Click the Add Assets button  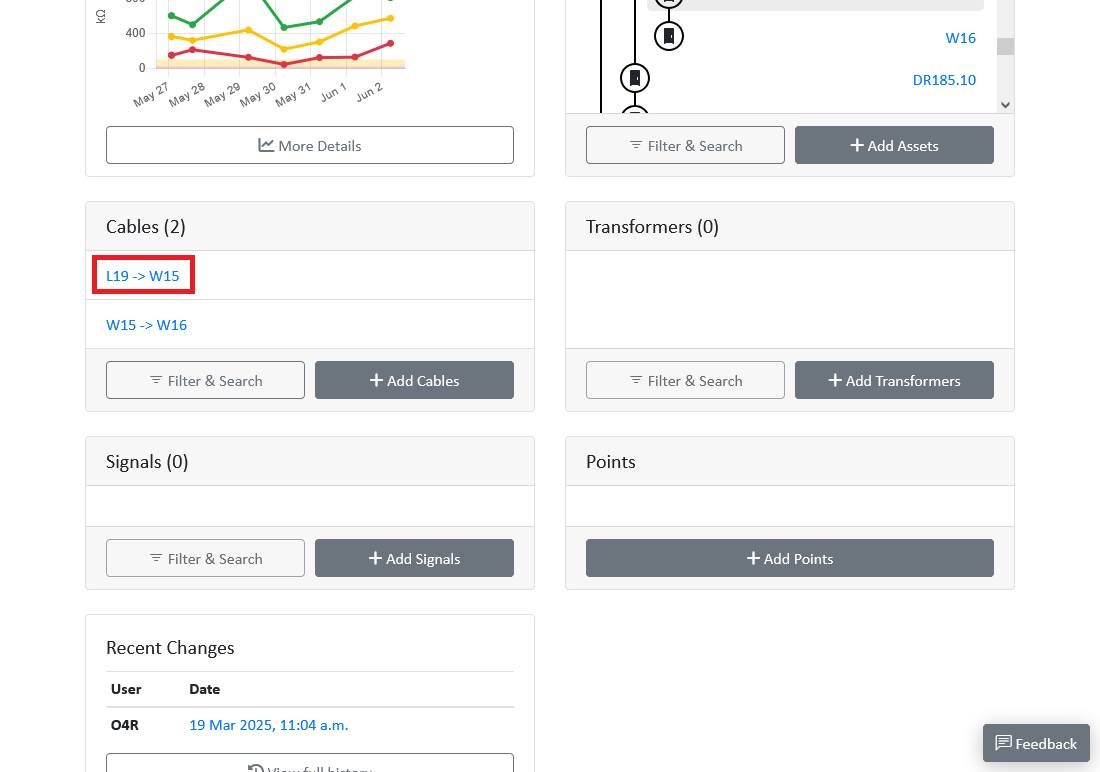tap(894, 145)
